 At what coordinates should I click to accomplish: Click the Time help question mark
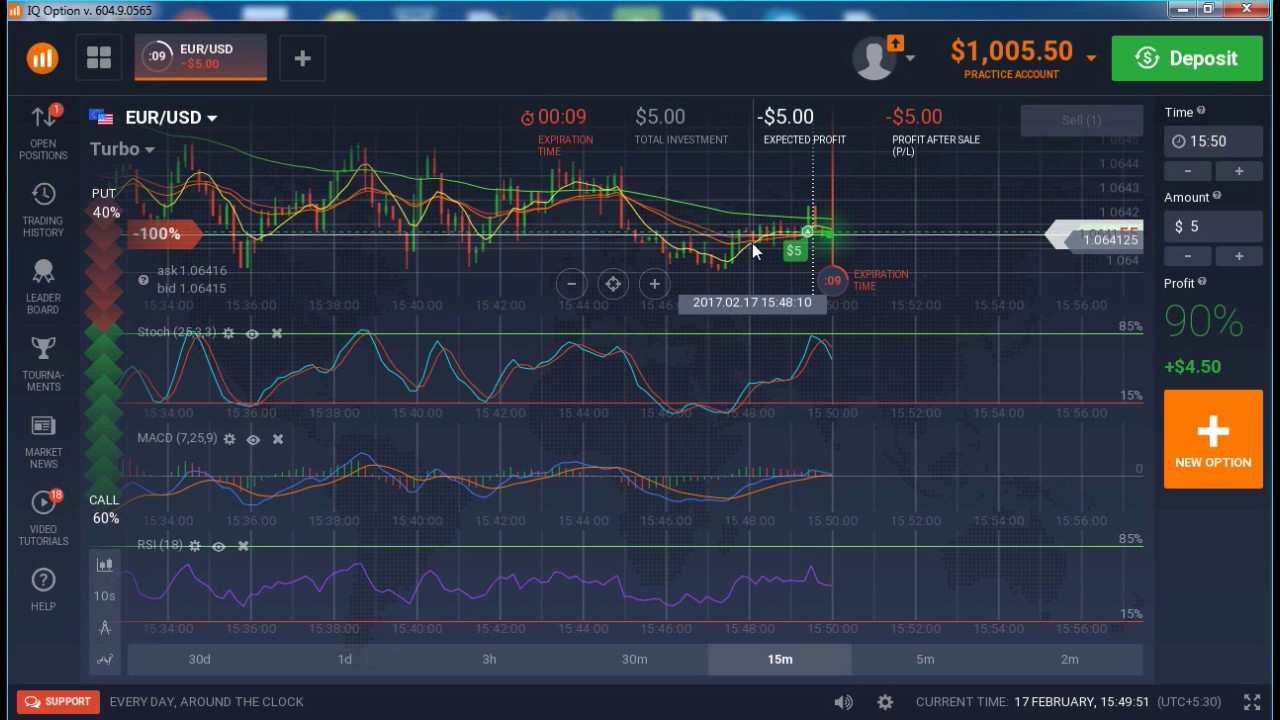point(1201,111)
